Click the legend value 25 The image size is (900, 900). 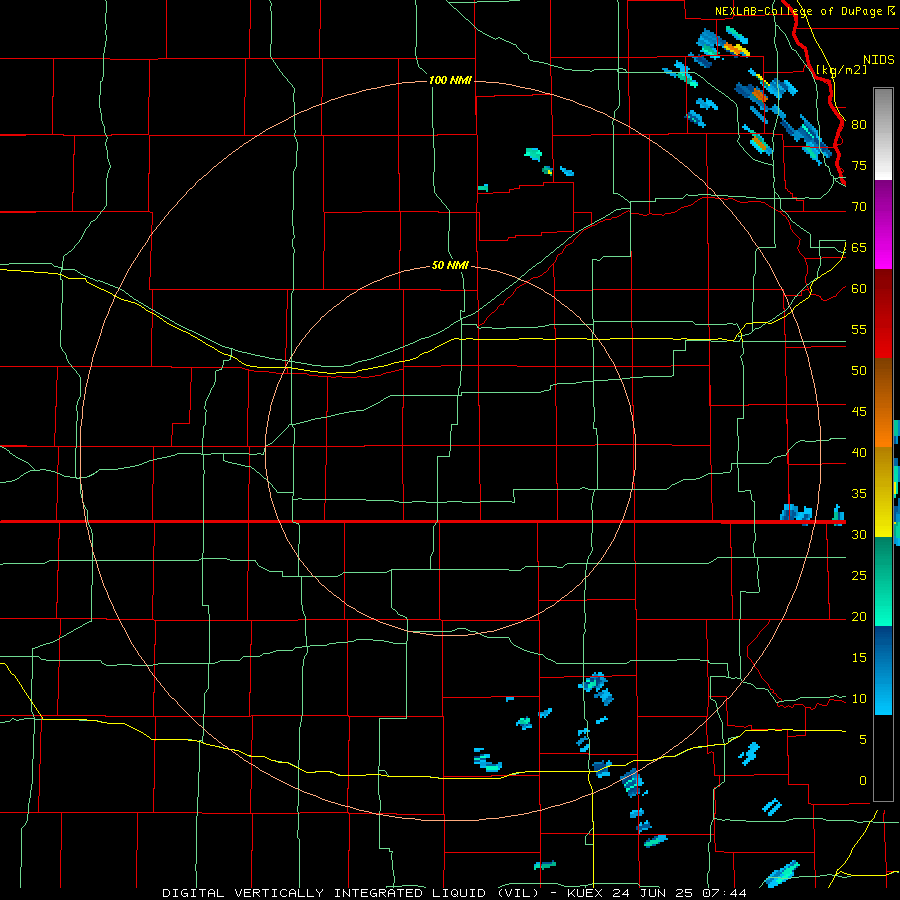pyautogui.click(x=859, y=576)
